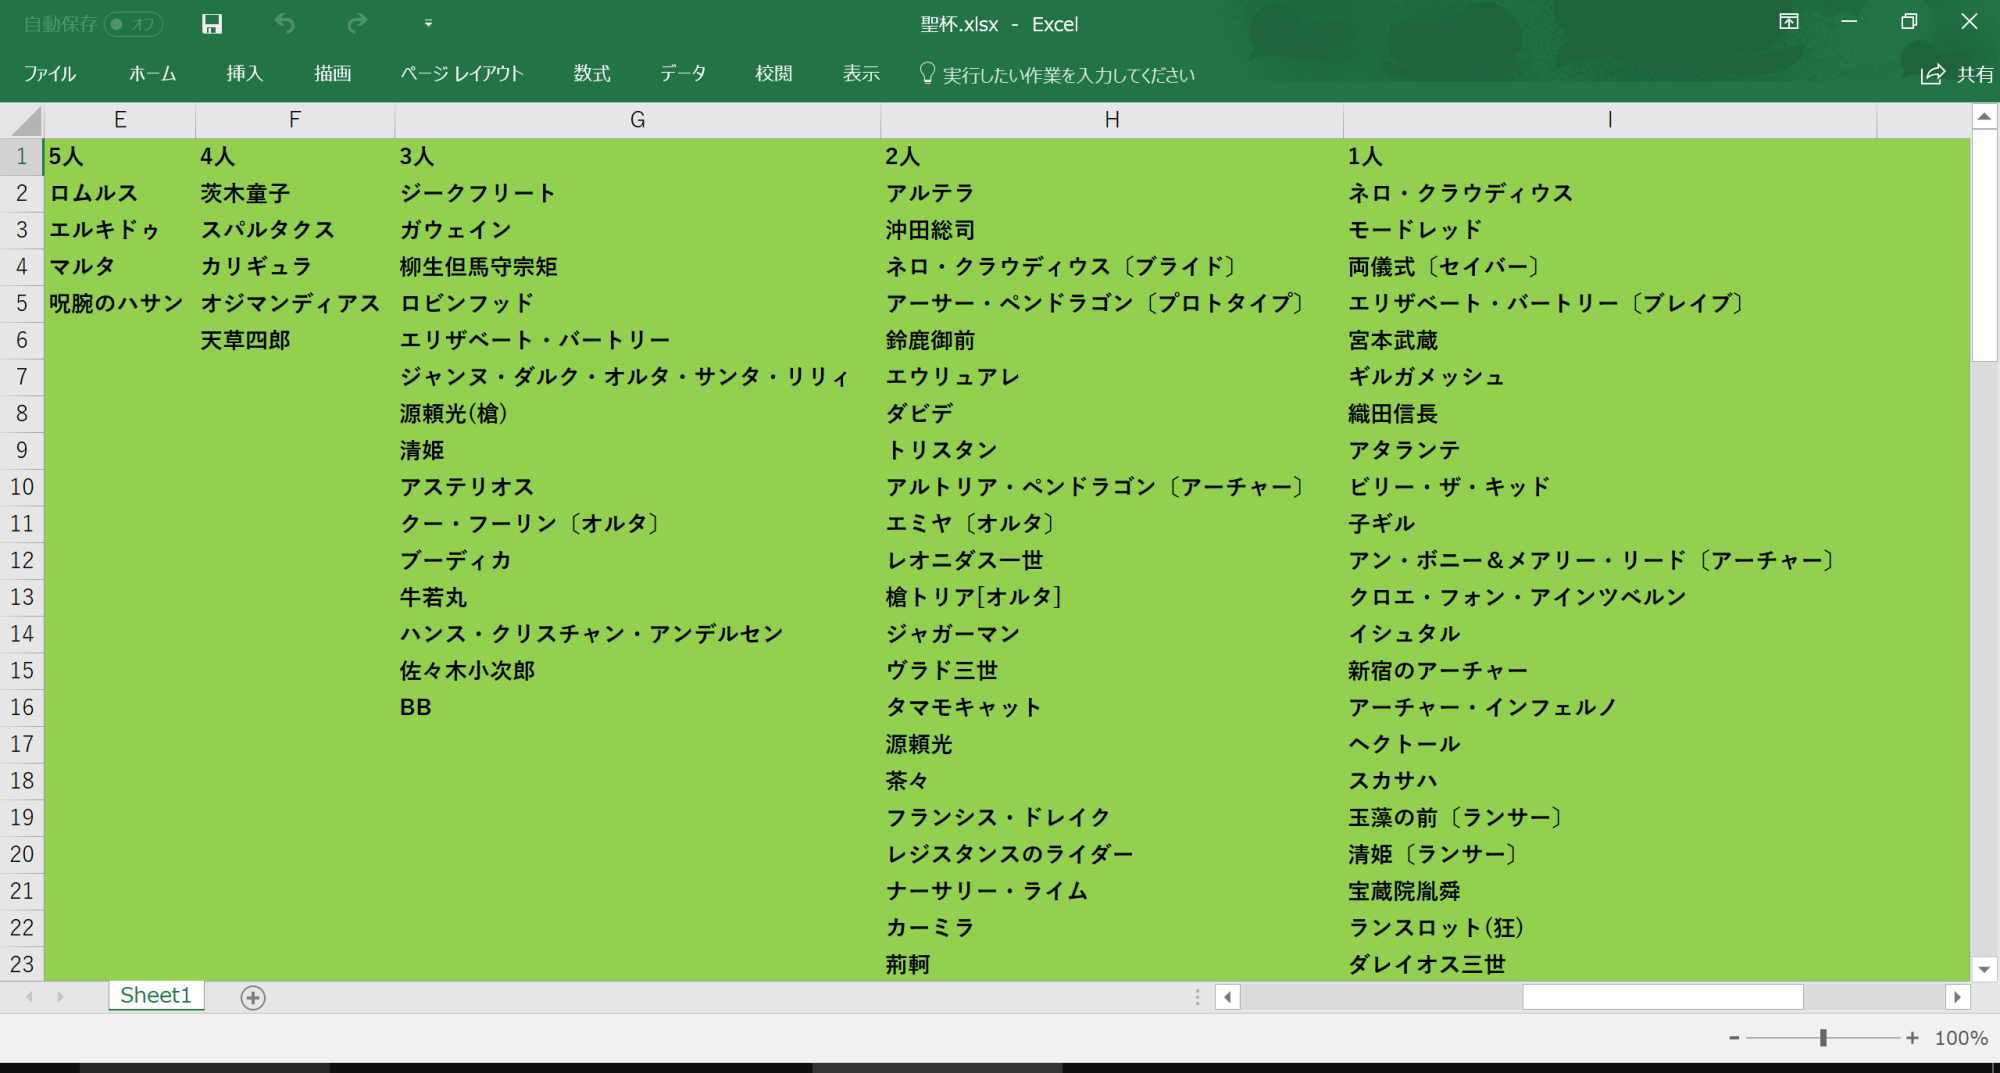Click the Undo arrow icon
This screenshot has height=1073, width=2000.
click(285, 24)
